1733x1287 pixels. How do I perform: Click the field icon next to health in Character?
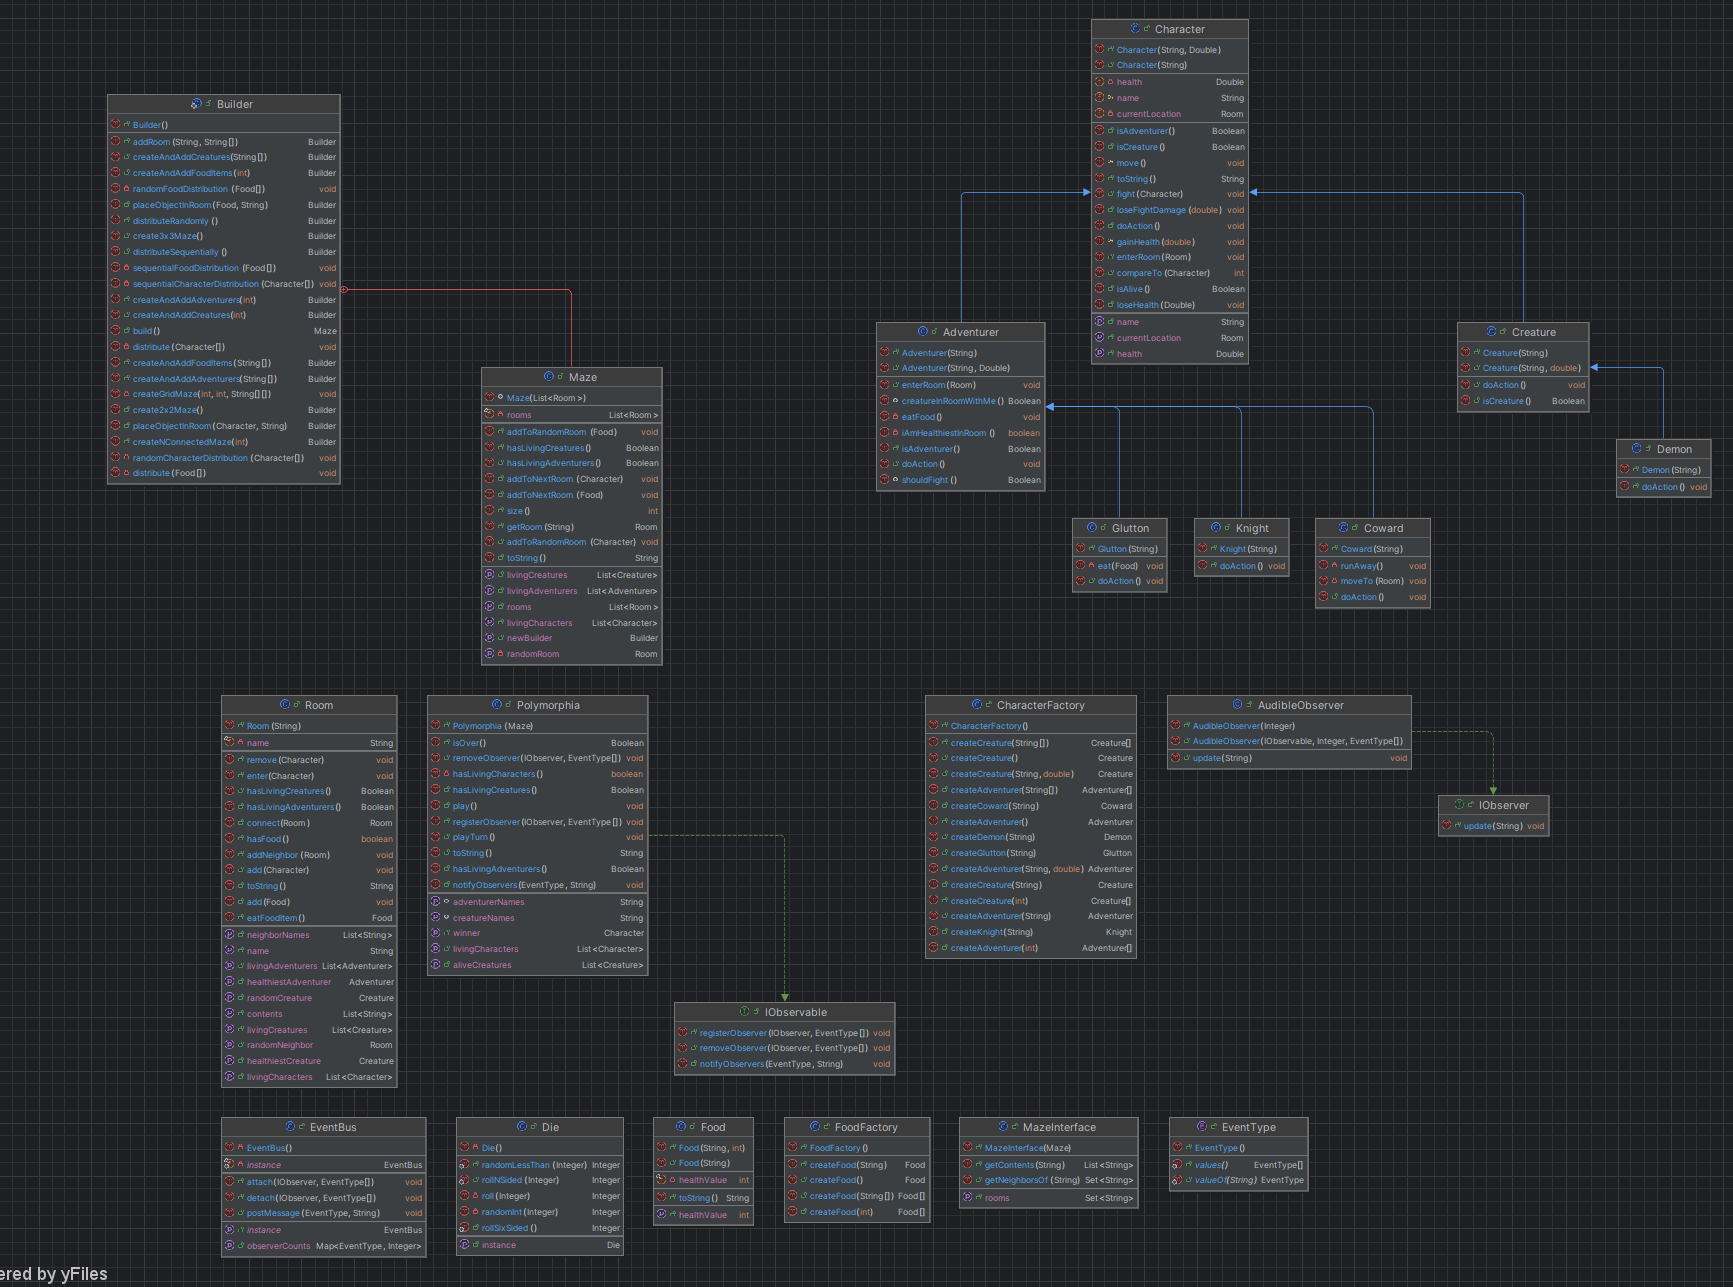pyautogui.click(x=1101, y=81)
